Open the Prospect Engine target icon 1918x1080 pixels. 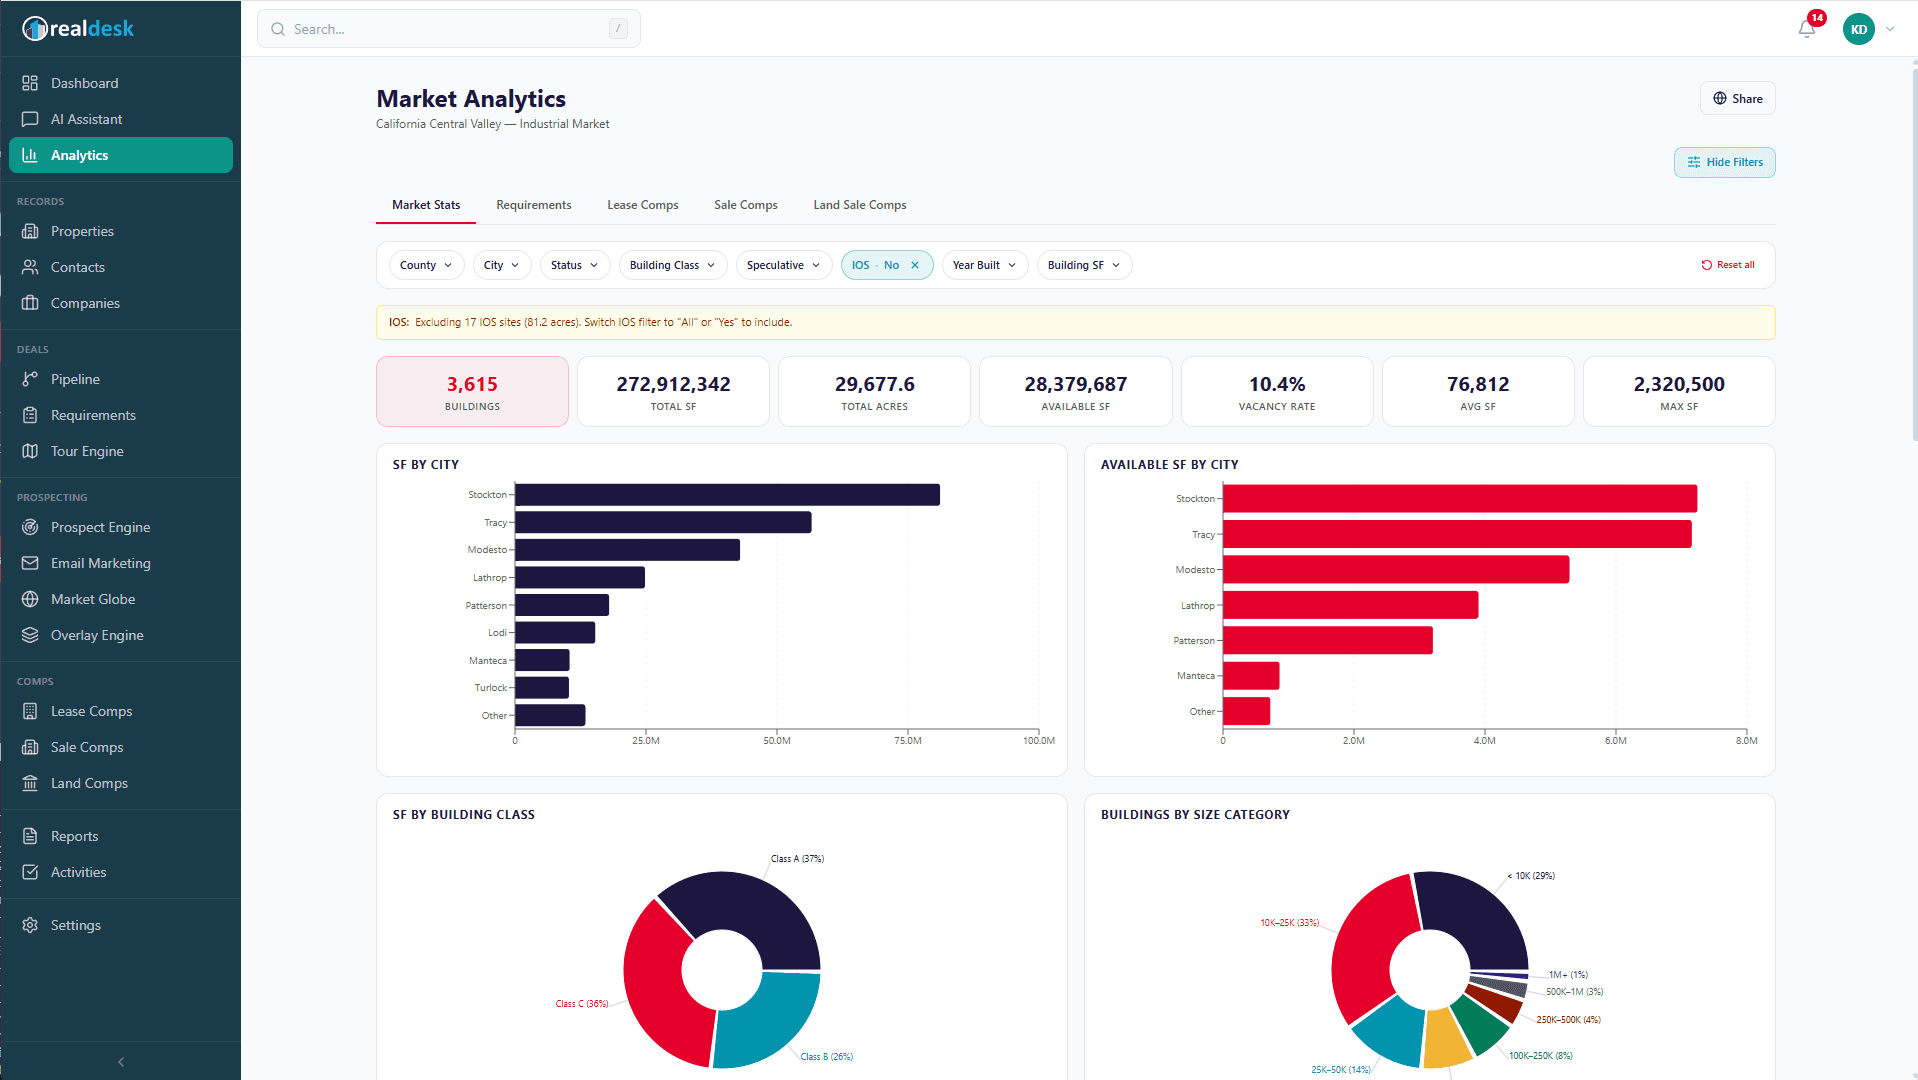pos(30,527)
